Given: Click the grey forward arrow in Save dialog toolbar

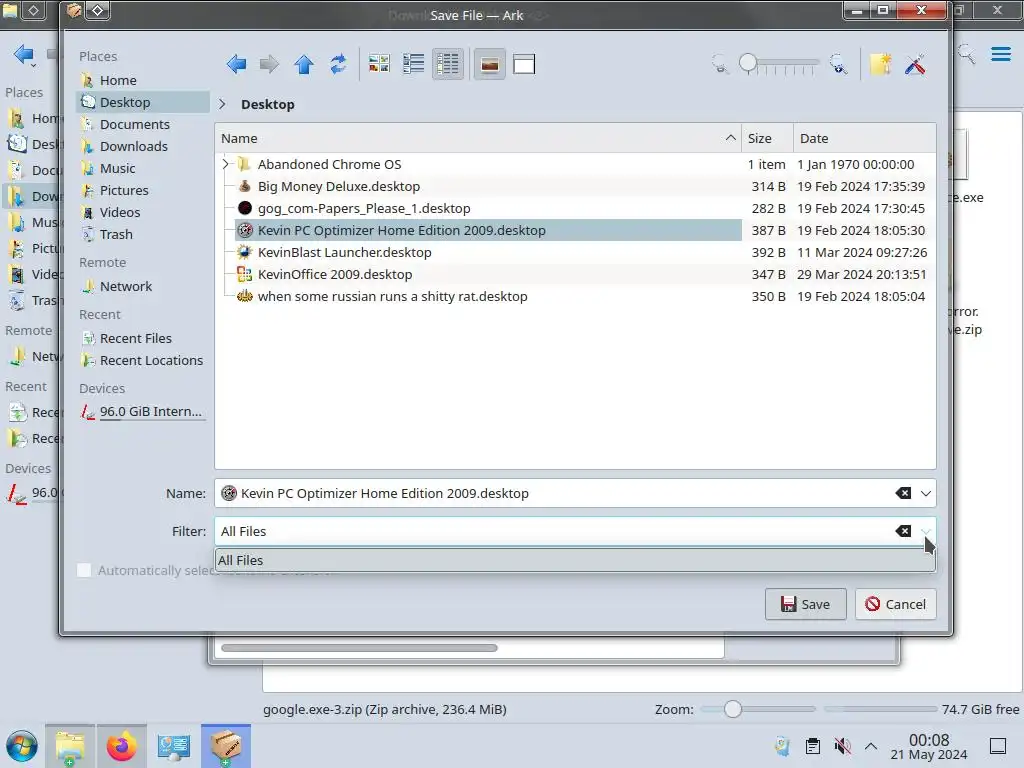Looking at the screenshot, I should tap(269, 64).
